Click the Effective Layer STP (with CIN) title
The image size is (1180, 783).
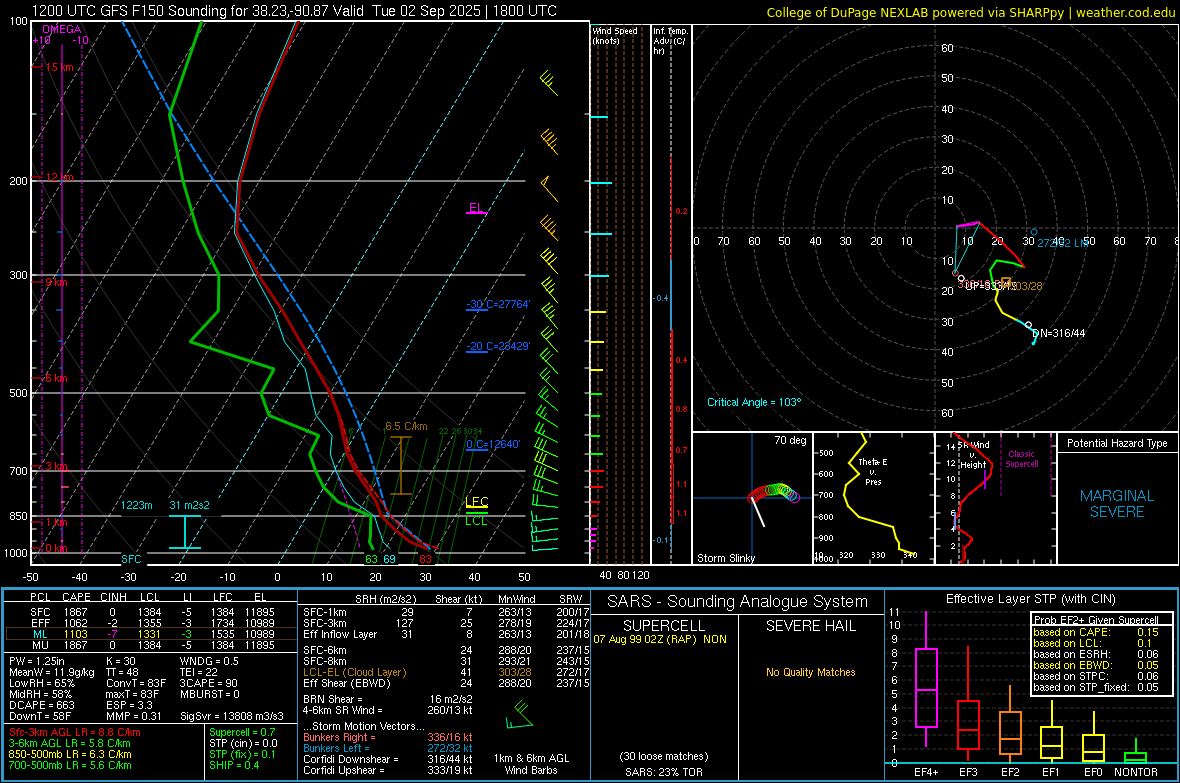1030,599
